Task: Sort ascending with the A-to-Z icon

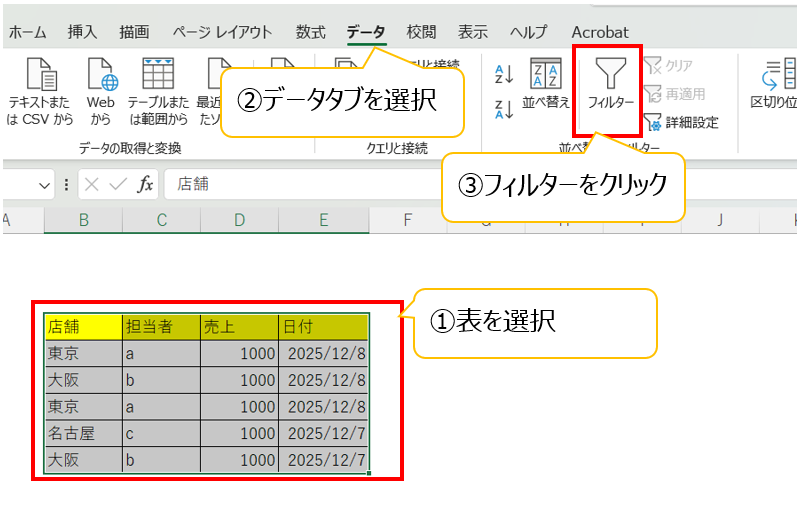Action: [504, 73]
